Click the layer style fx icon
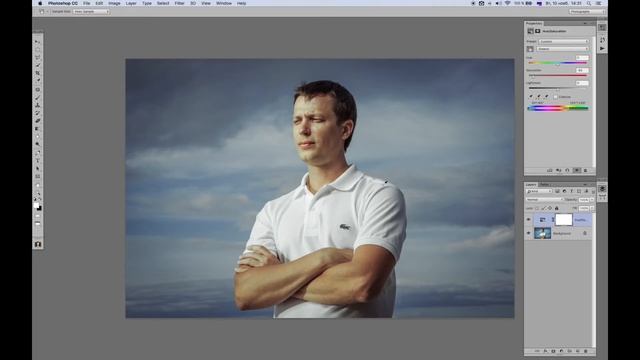This screenshot has width=640, height=360. pos(545,351)
